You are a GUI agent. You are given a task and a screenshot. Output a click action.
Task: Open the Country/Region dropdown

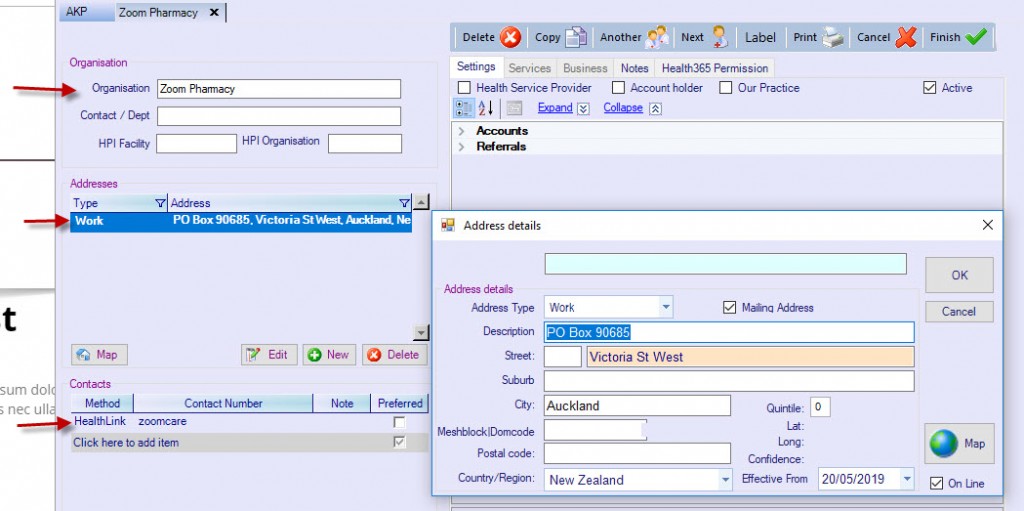click(x=726, y=480)
